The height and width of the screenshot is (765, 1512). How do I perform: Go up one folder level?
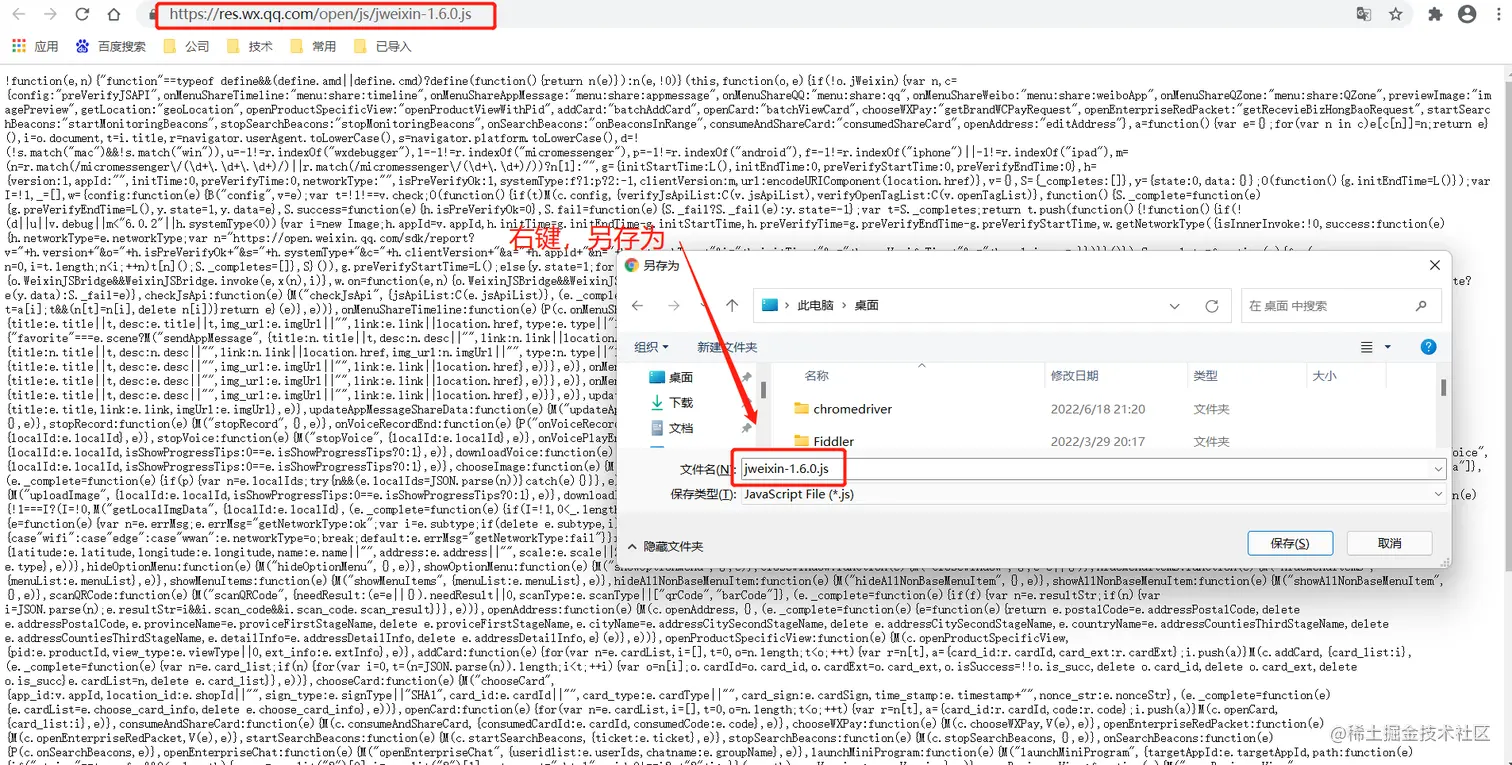732,305
